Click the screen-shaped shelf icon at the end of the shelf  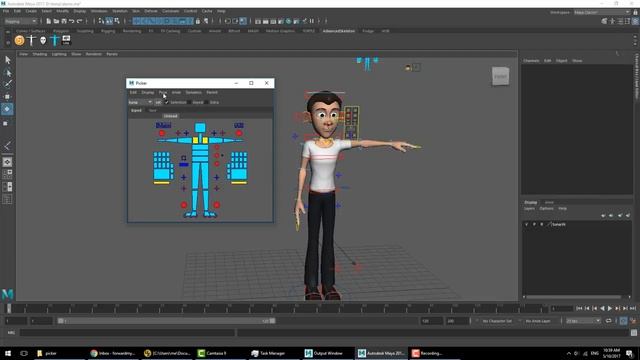click(x=66, y=40)
